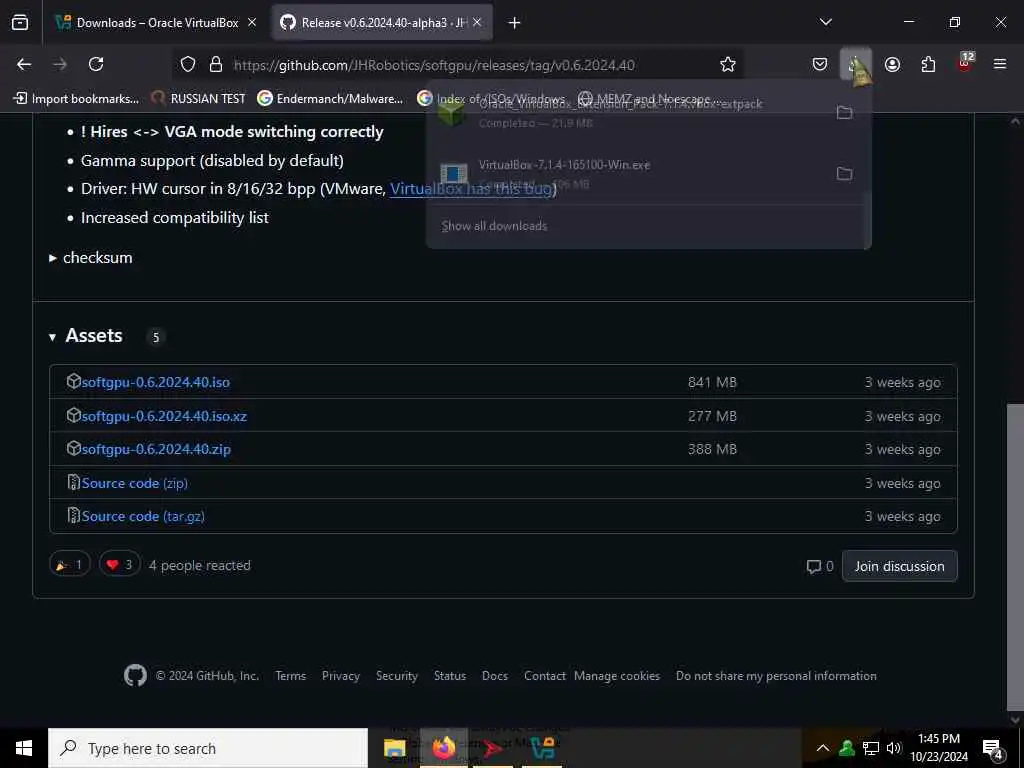
Task: Open the Security footer link
Action: pos(396,676)
